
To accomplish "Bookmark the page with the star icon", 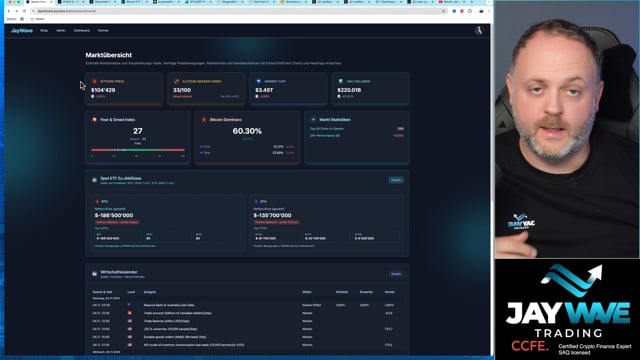I will (443, 11).
